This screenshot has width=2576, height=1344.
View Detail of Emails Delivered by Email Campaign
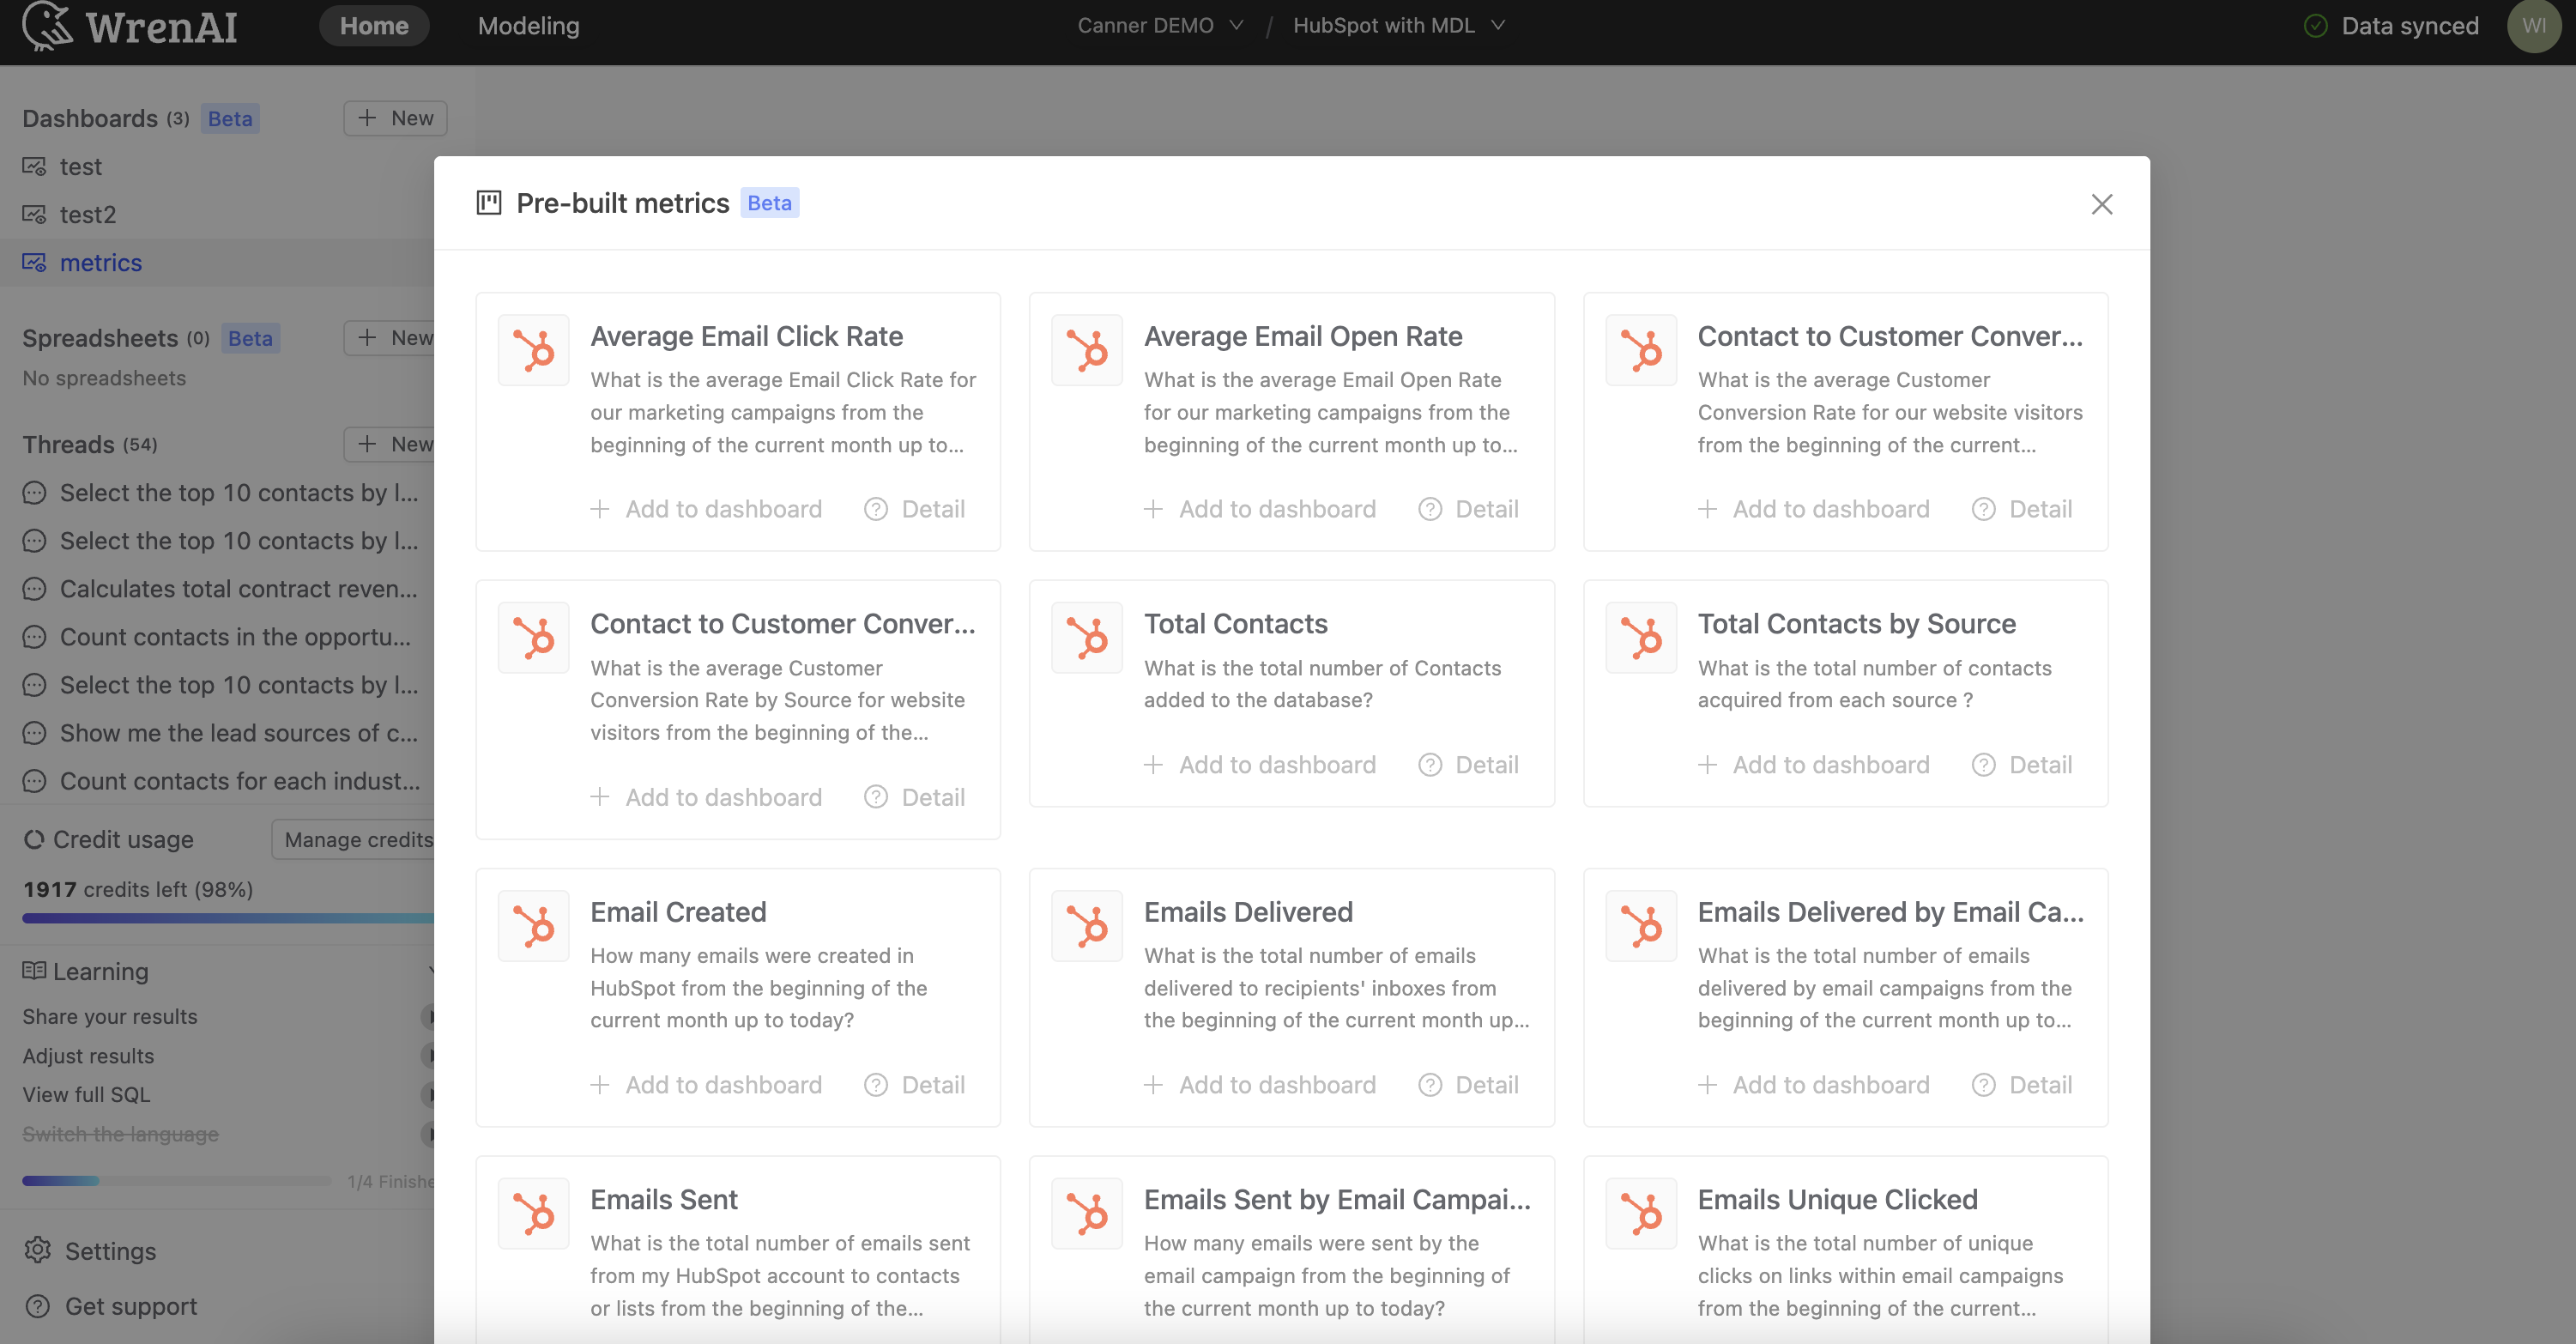2022,1085
